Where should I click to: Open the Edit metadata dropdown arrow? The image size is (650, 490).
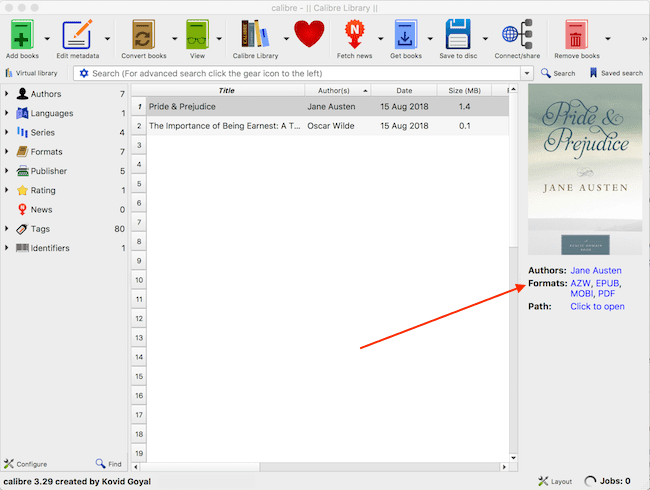107,39
